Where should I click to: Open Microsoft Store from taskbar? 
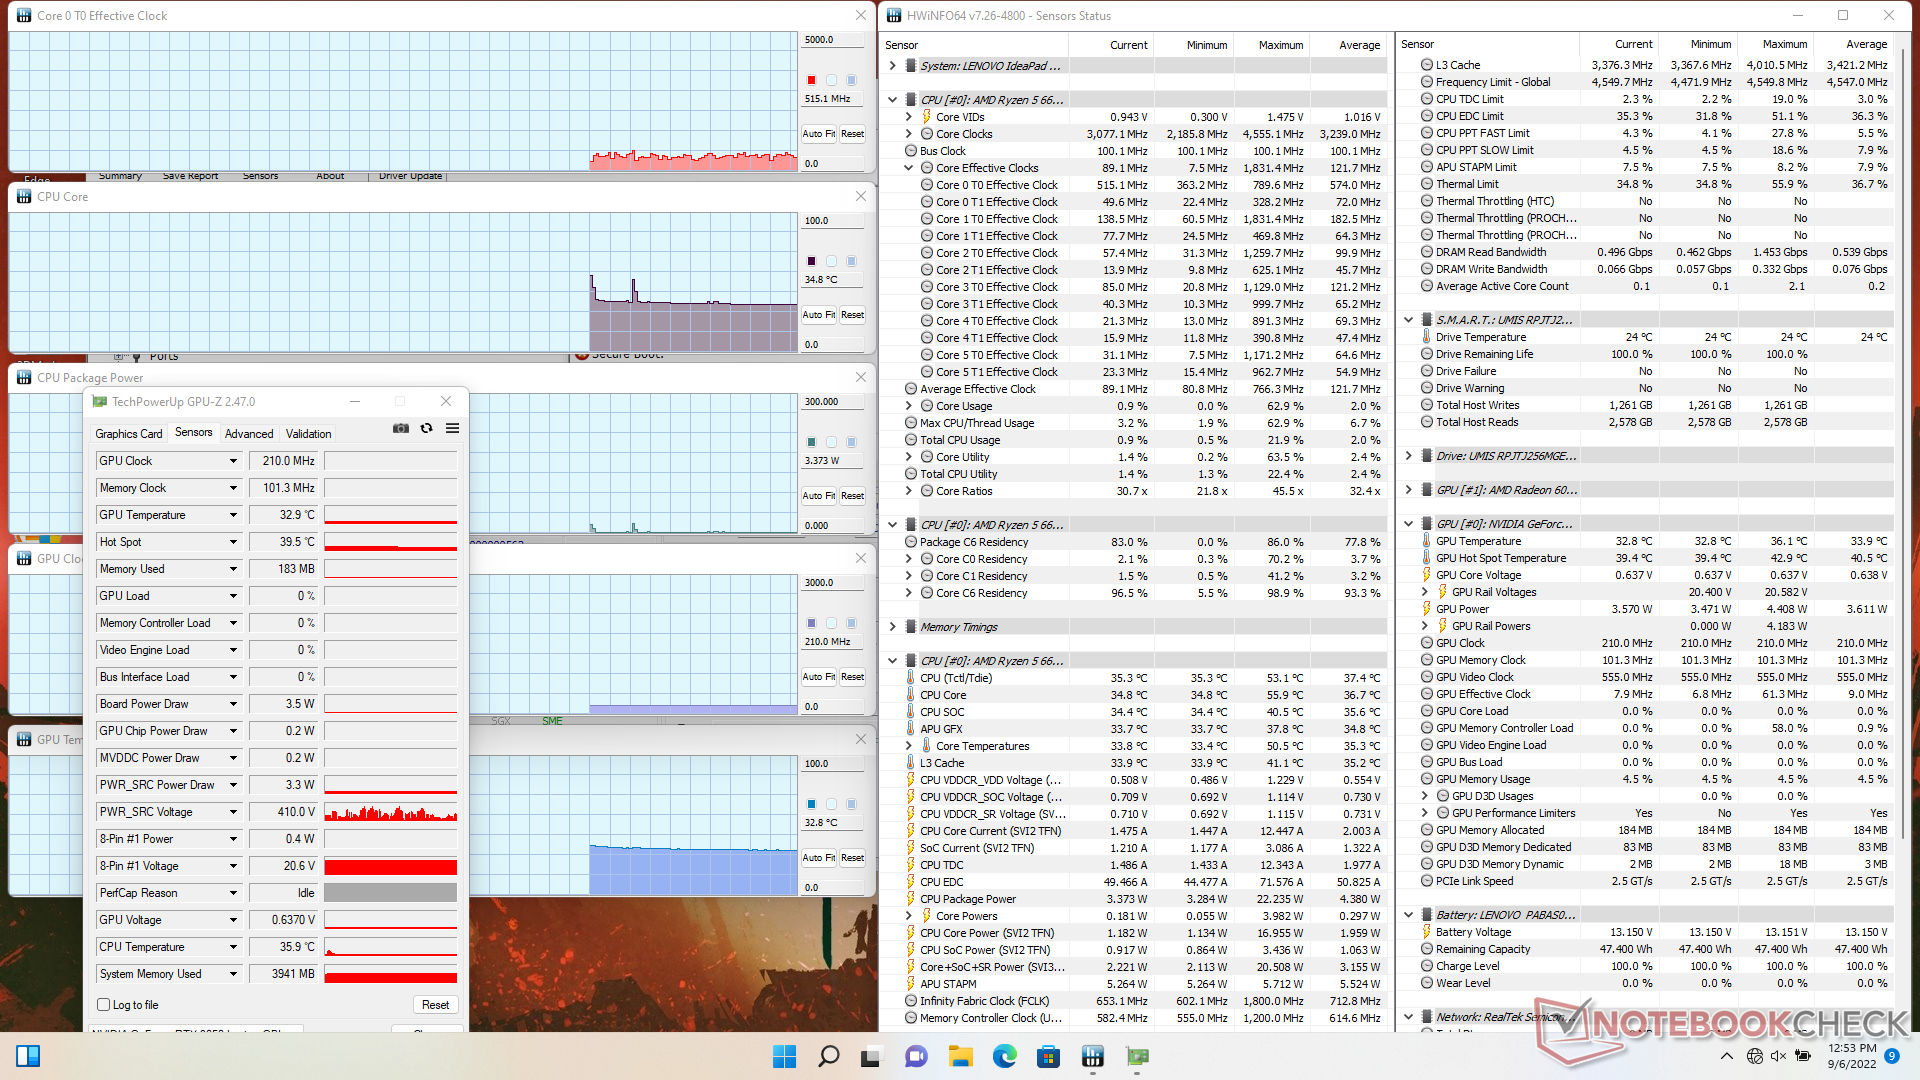[x=1048, y=1056]
